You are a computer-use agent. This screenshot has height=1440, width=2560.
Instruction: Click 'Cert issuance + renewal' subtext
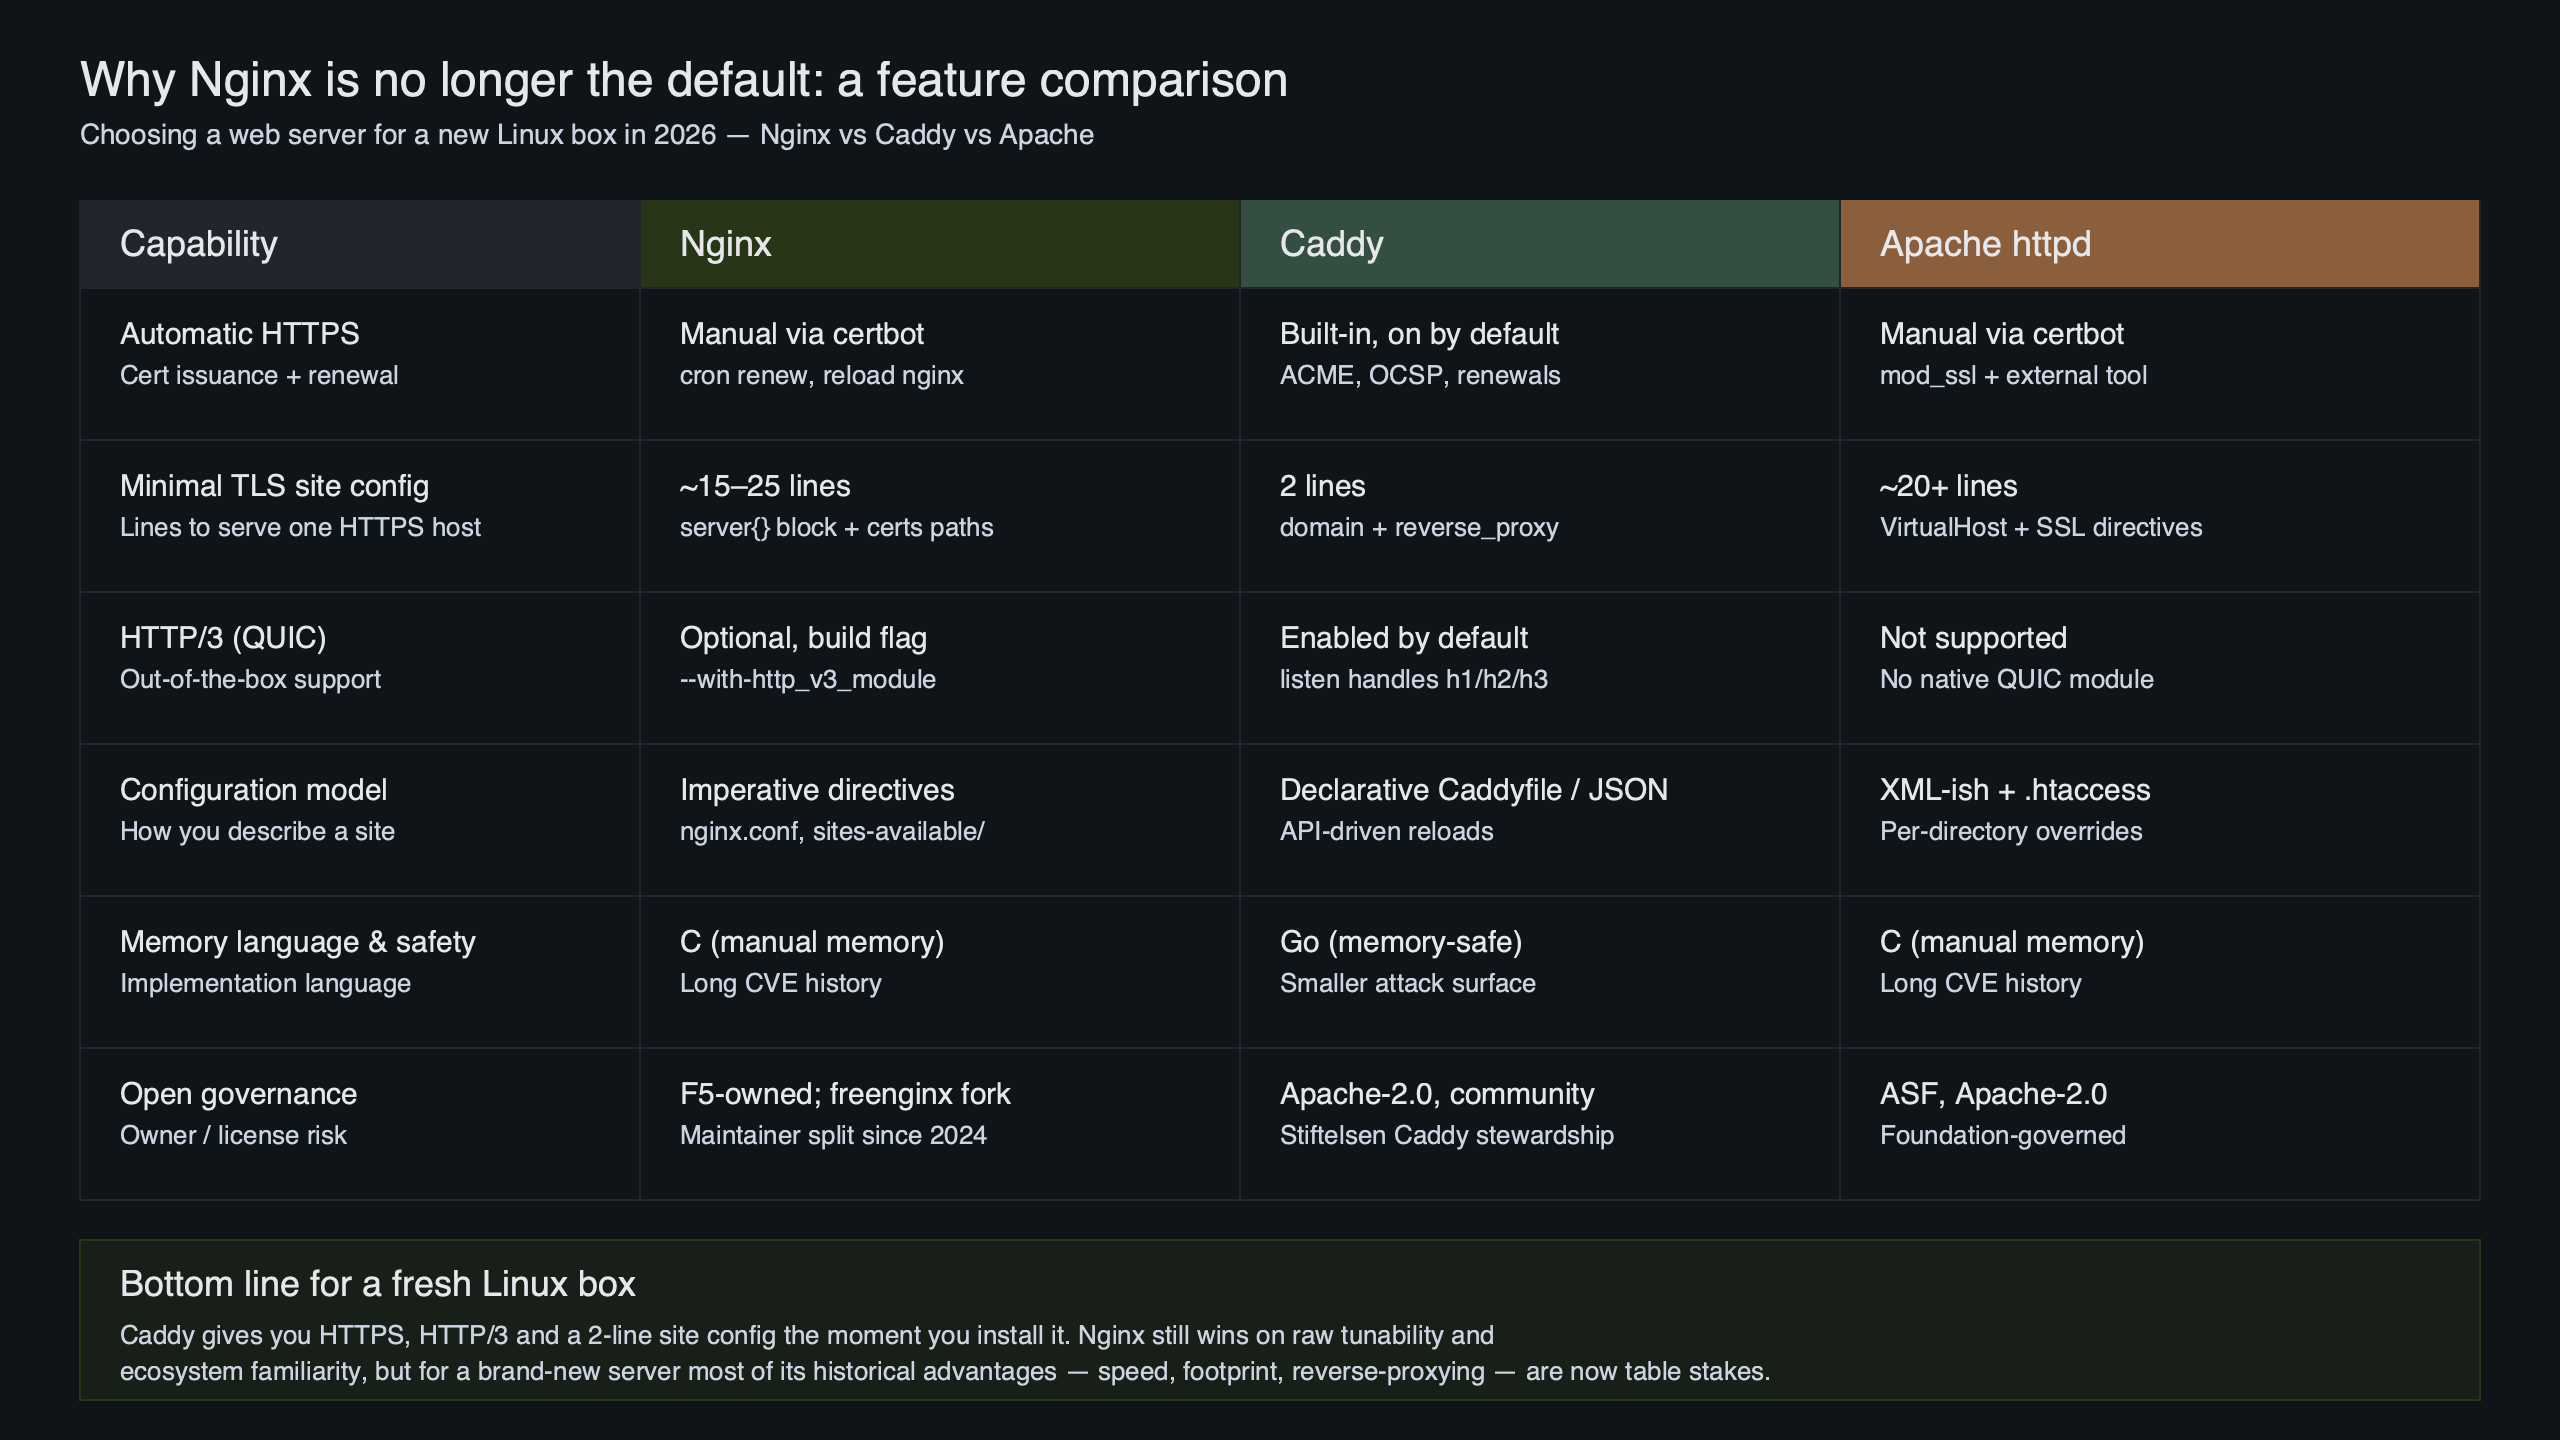[259, 376]
